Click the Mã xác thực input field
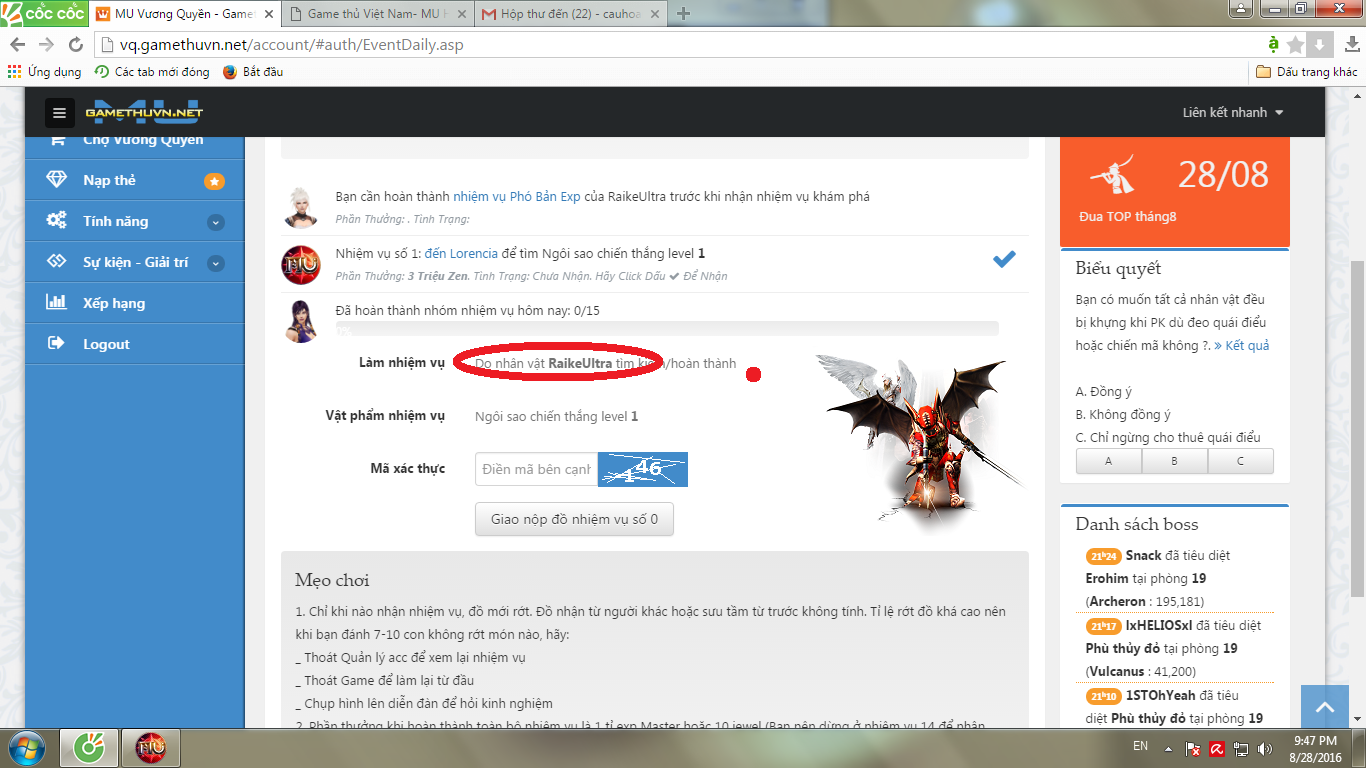 [536, 469]
